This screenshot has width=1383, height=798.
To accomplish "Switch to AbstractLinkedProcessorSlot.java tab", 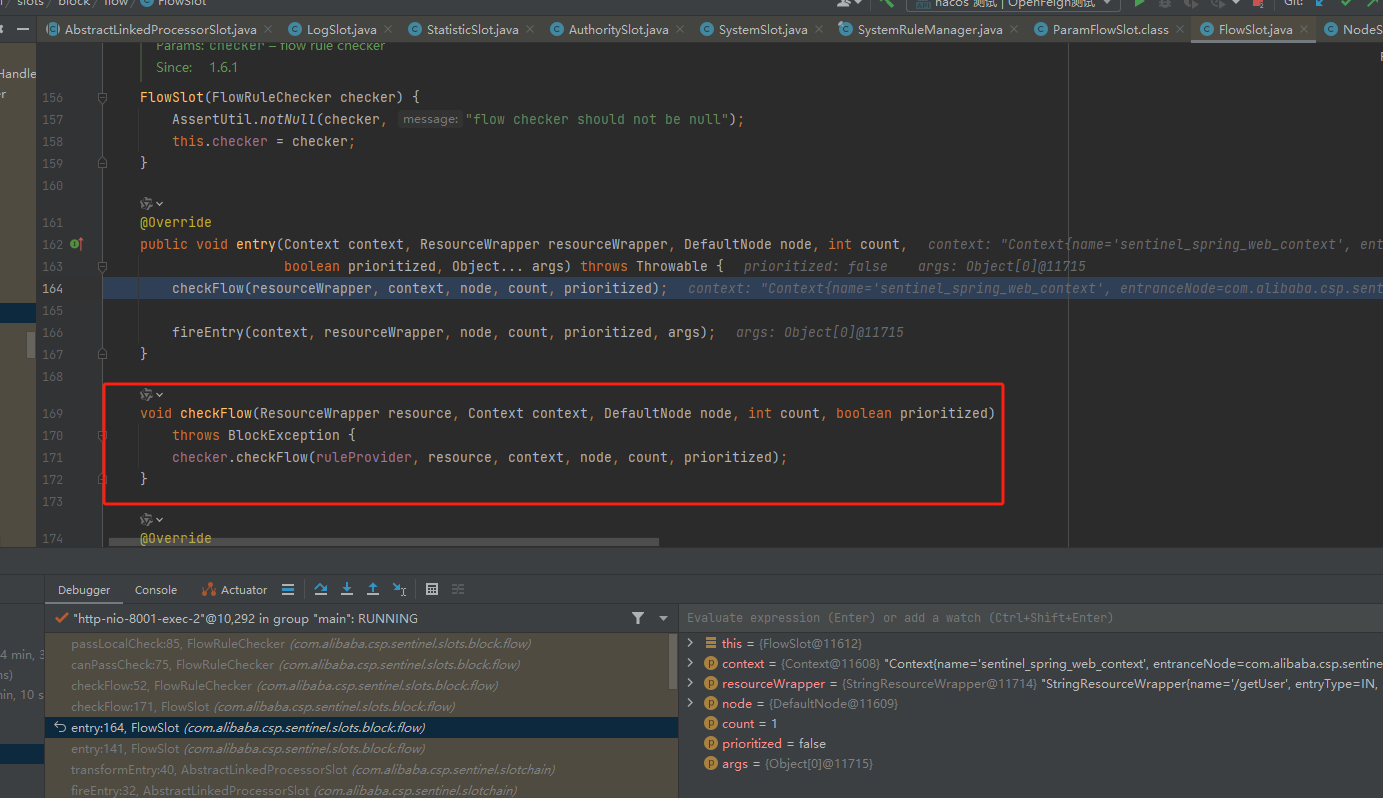I will coord(161,29).
